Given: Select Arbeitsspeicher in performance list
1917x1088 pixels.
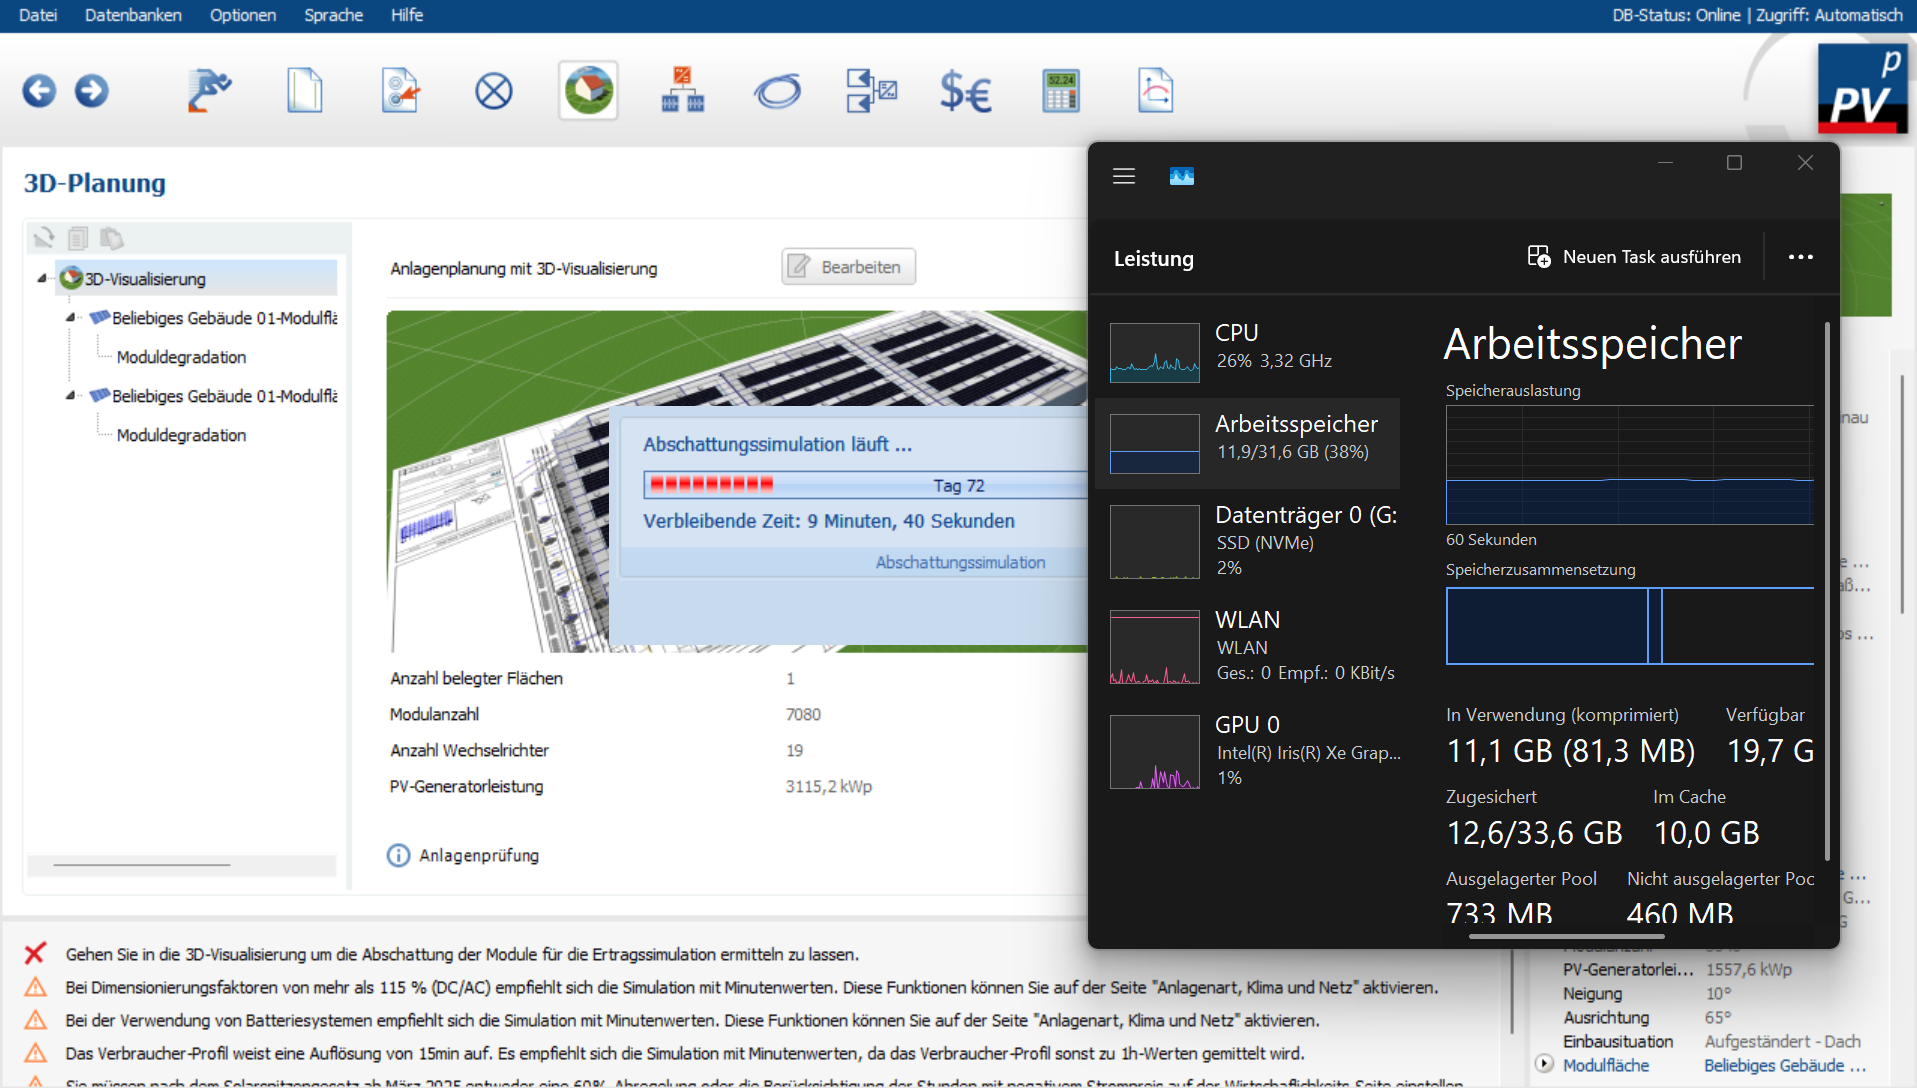Looking at the screenshot, I should point(1248,443).
